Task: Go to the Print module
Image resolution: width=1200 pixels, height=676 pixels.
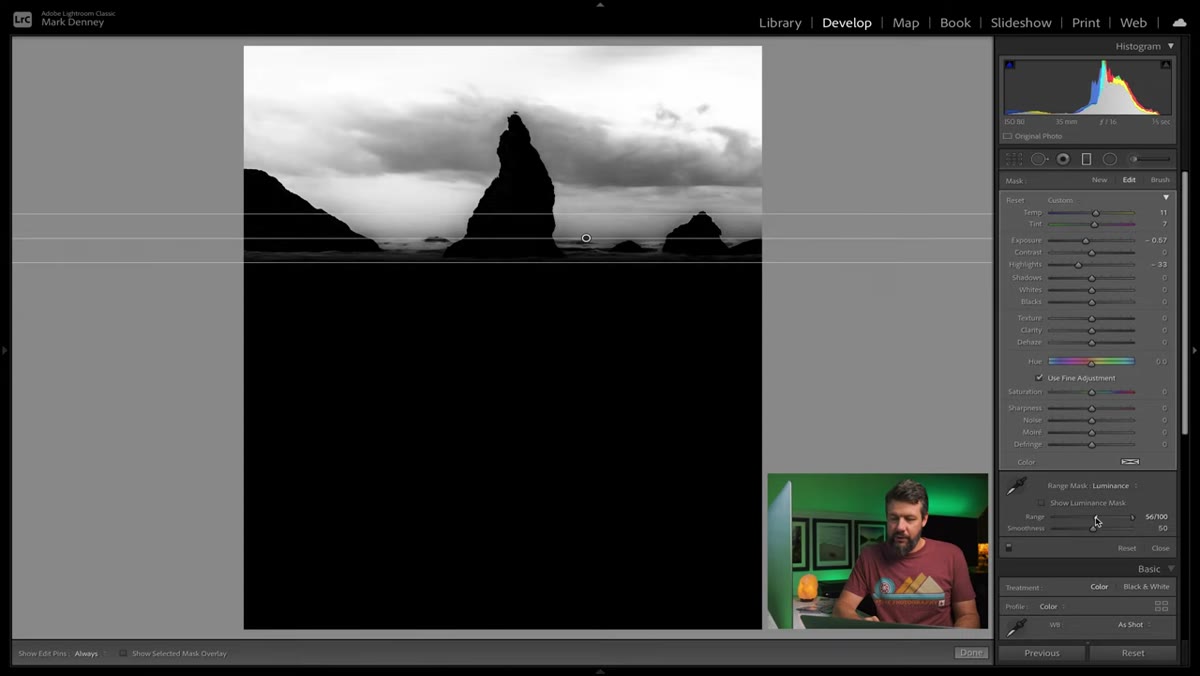Action: tap(1086, 22)
